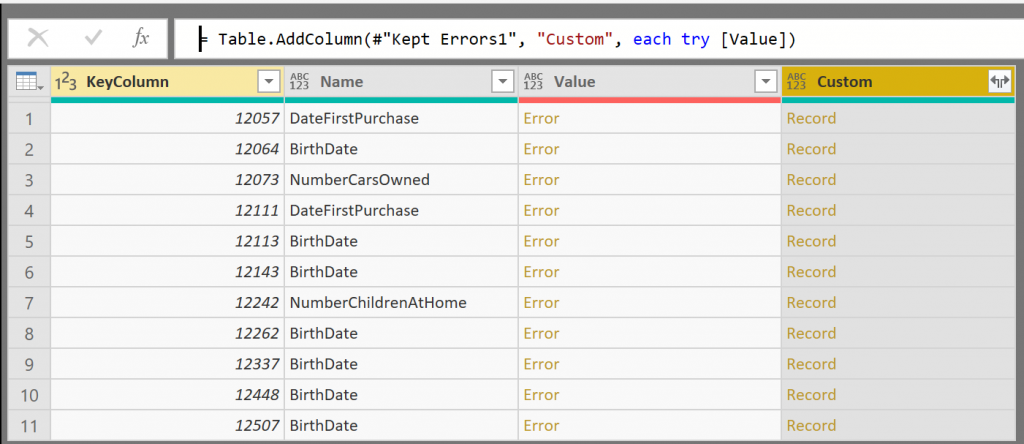Screen dimensions: 1024x444
Task: Open the Value column filter dropdown
Action: click(765, 82)
